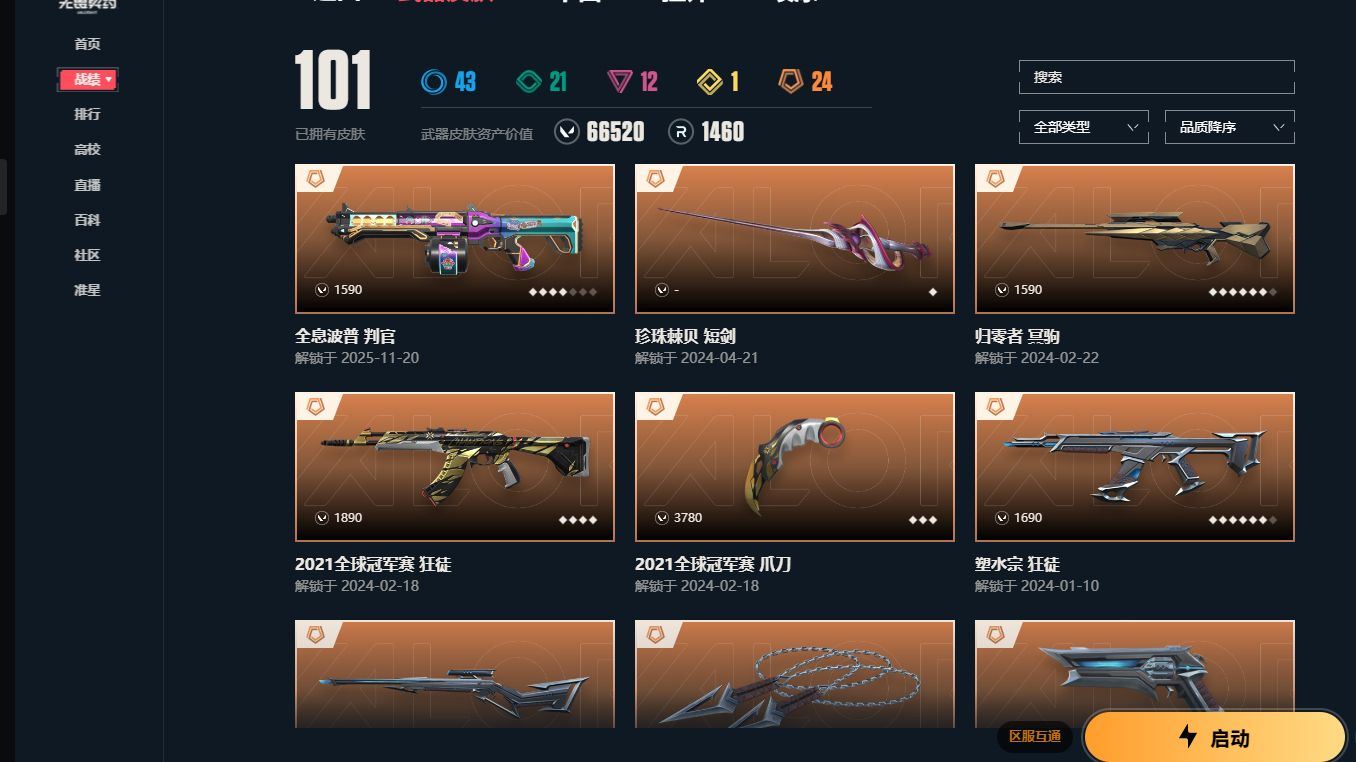Click the VP currency icon beside 66520
The image size is (1356, 762).
coord(567,132)
